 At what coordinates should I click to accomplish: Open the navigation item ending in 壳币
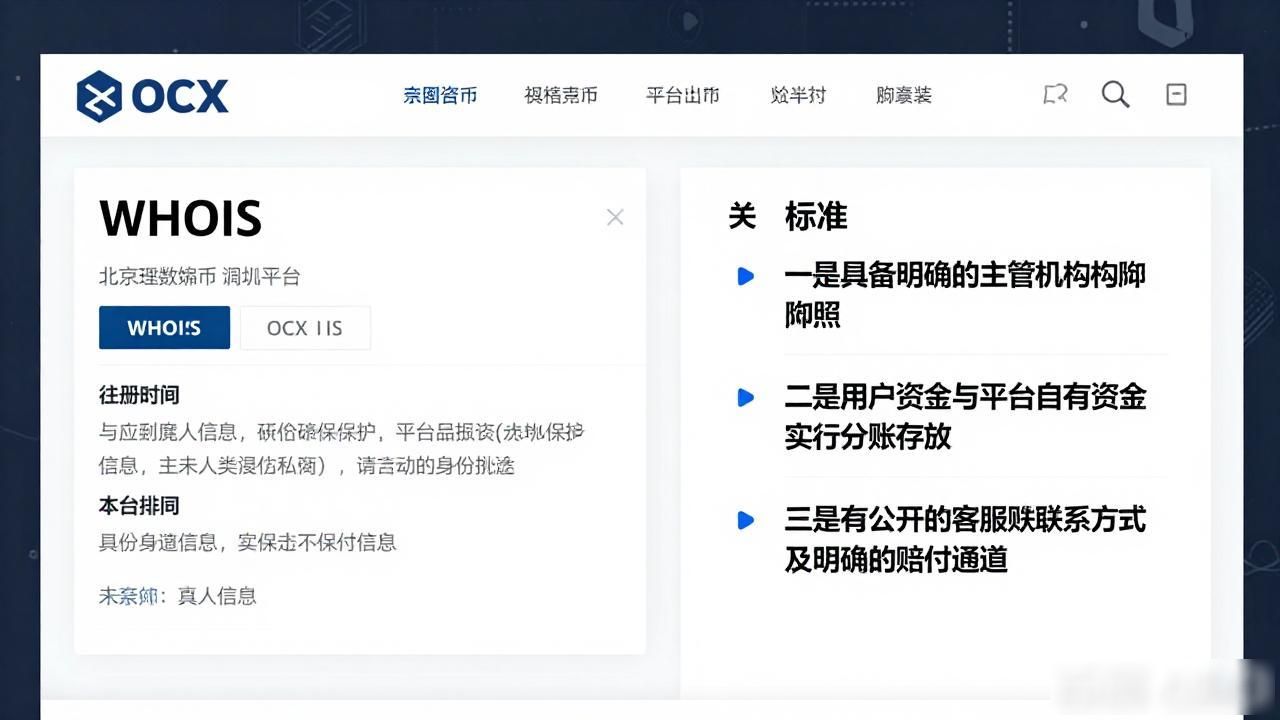tap(561, 95)
